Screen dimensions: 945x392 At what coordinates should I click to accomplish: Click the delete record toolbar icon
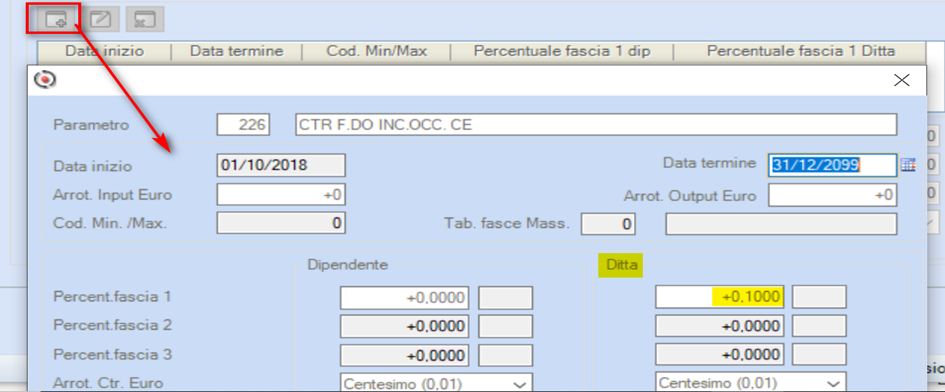click(145, 19)
